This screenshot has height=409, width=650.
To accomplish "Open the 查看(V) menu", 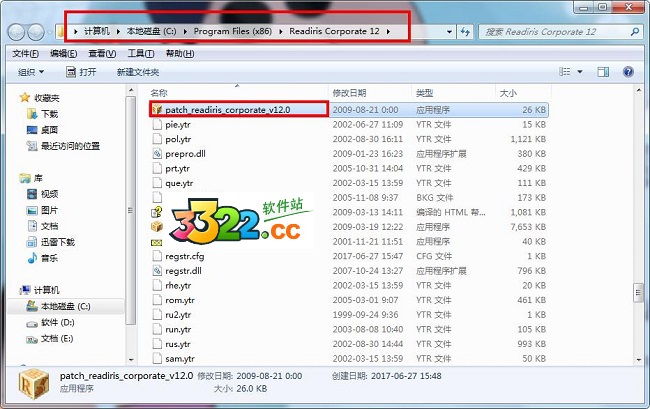I will (102, 53).
